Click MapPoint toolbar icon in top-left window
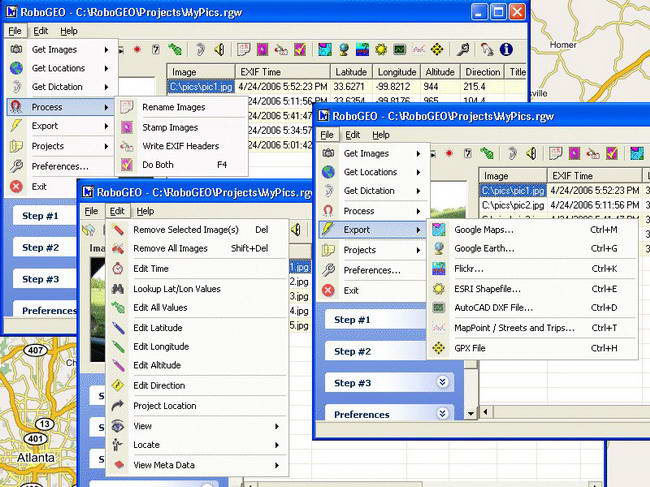650x487 pixels. [418, 50]
